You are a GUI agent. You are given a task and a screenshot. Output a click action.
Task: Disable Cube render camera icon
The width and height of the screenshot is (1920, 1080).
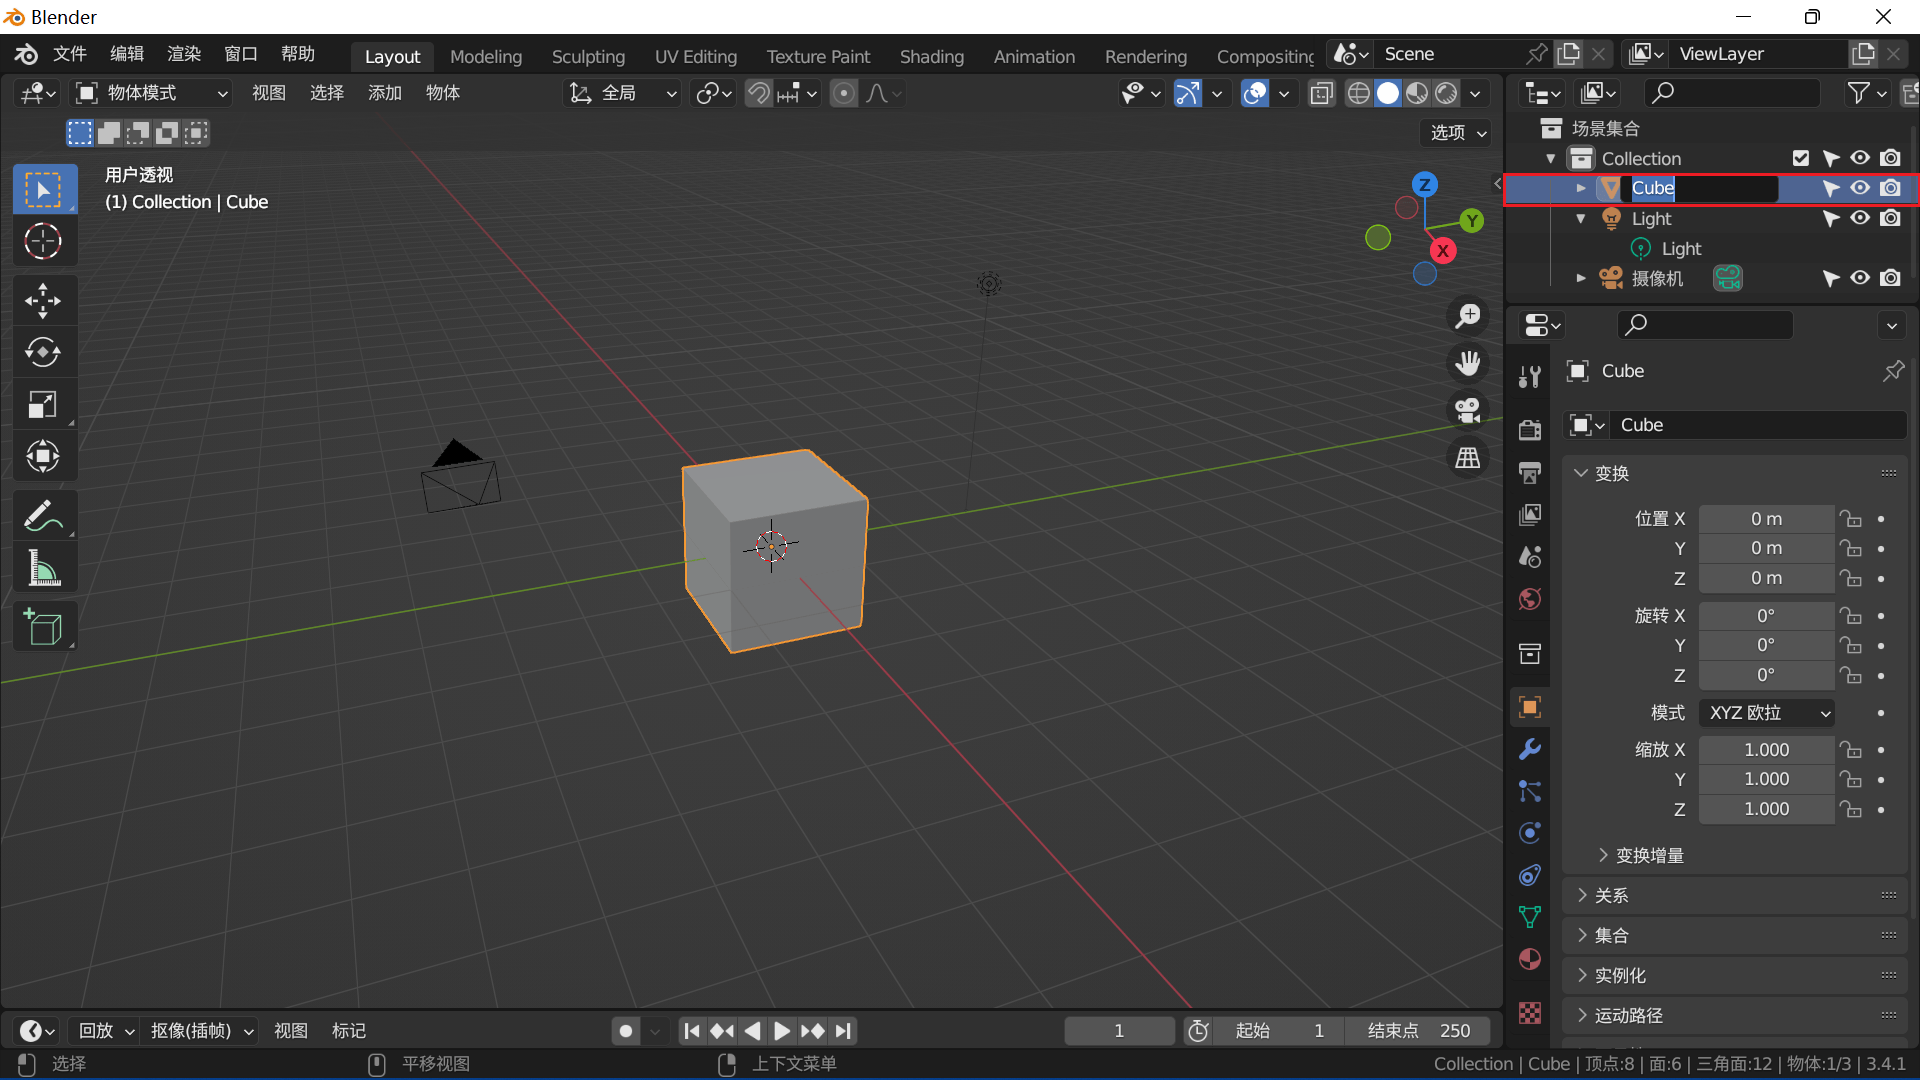(x=1890, y=188)
